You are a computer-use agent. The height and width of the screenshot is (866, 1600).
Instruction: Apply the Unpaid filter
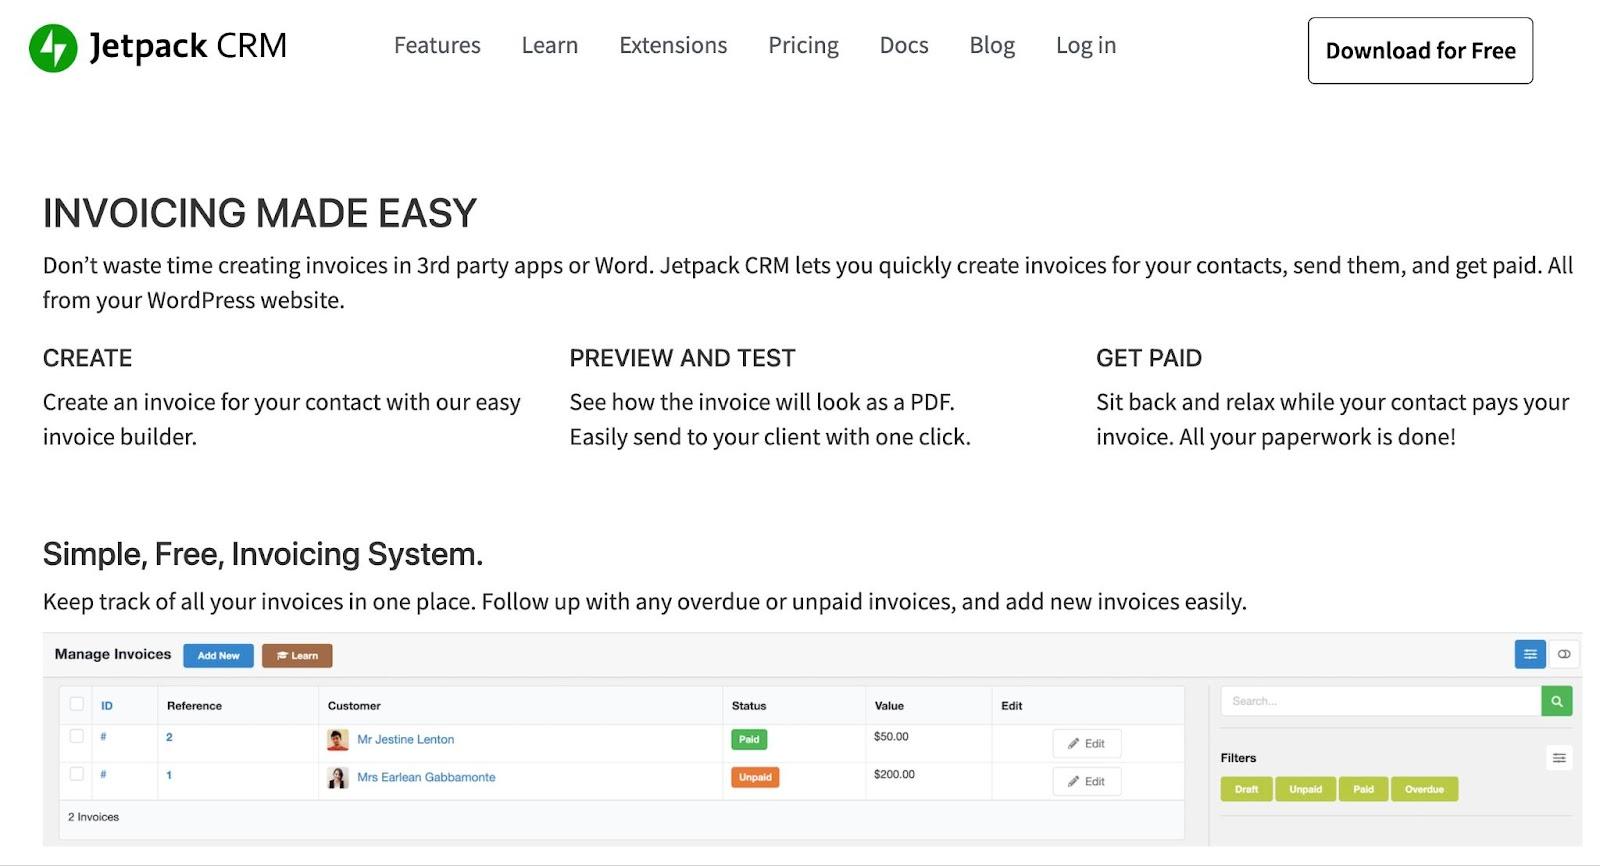click(x=1305, y=790)
